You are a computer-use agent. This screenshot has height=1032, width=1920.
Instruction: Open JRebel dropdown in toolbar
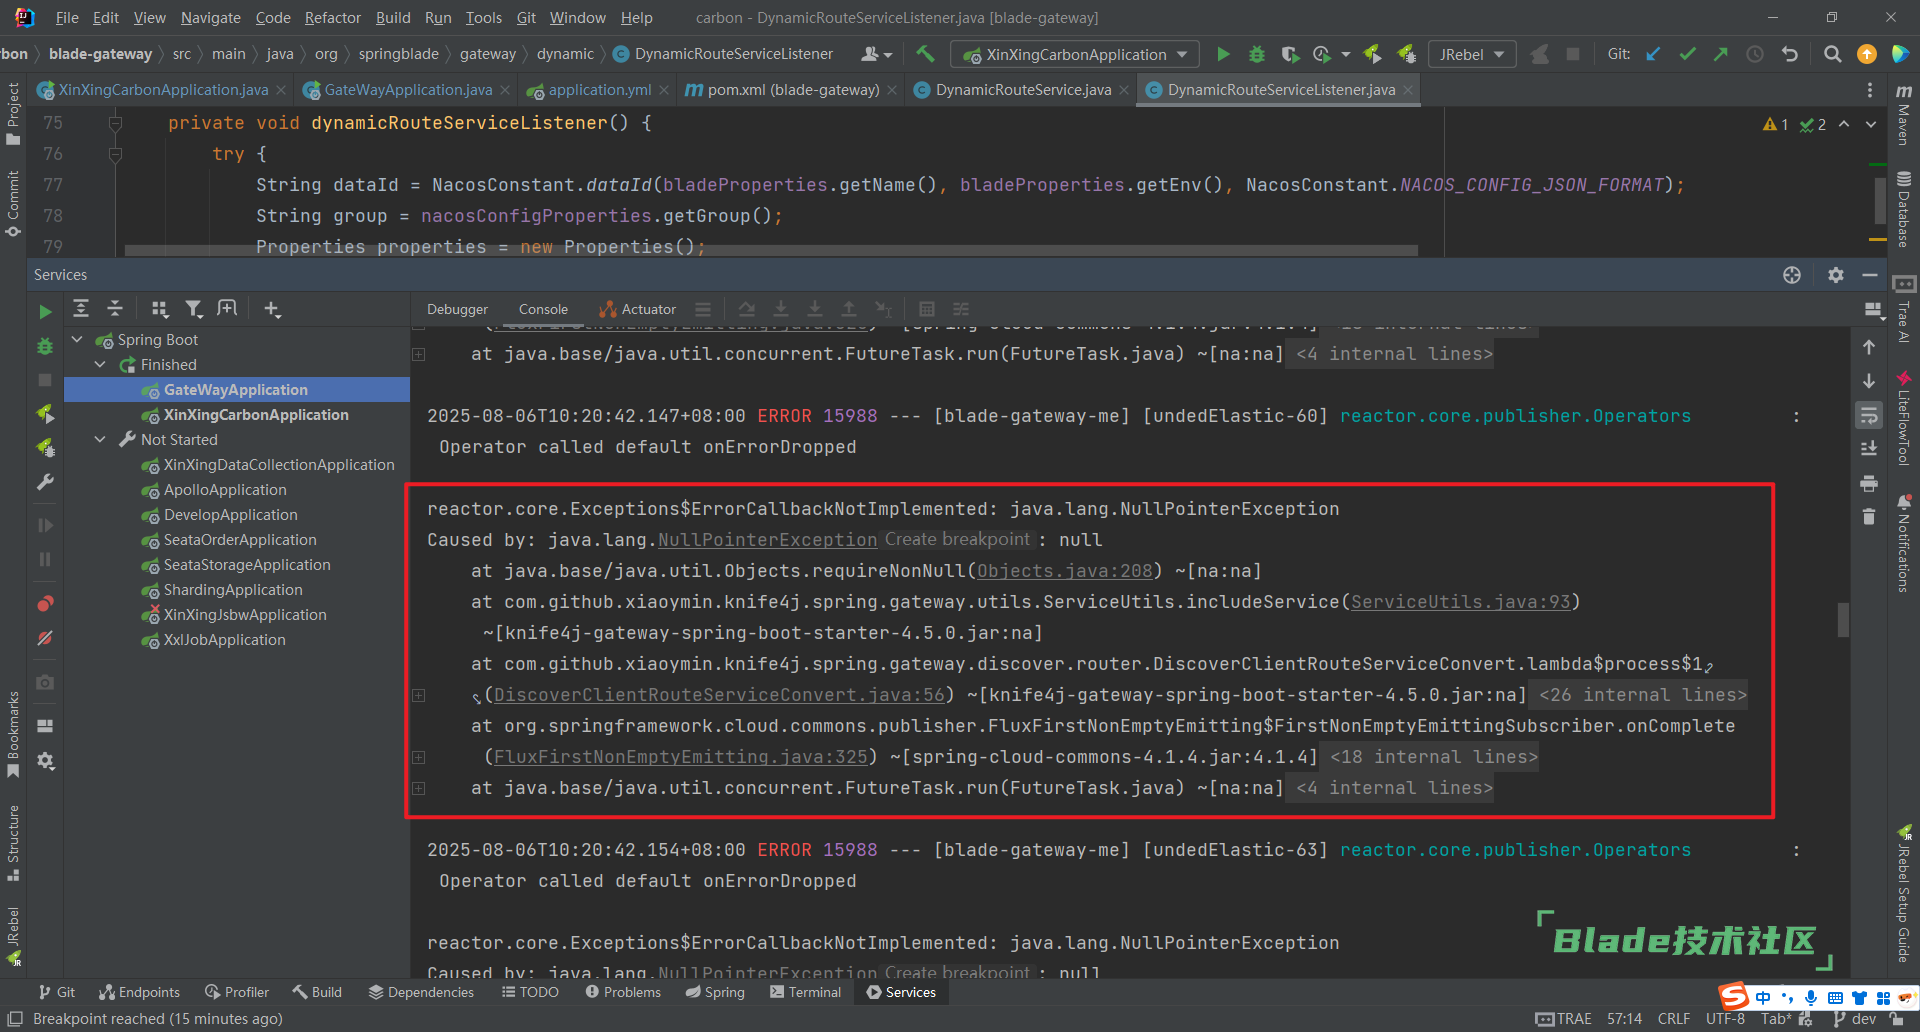[1472, 54]
